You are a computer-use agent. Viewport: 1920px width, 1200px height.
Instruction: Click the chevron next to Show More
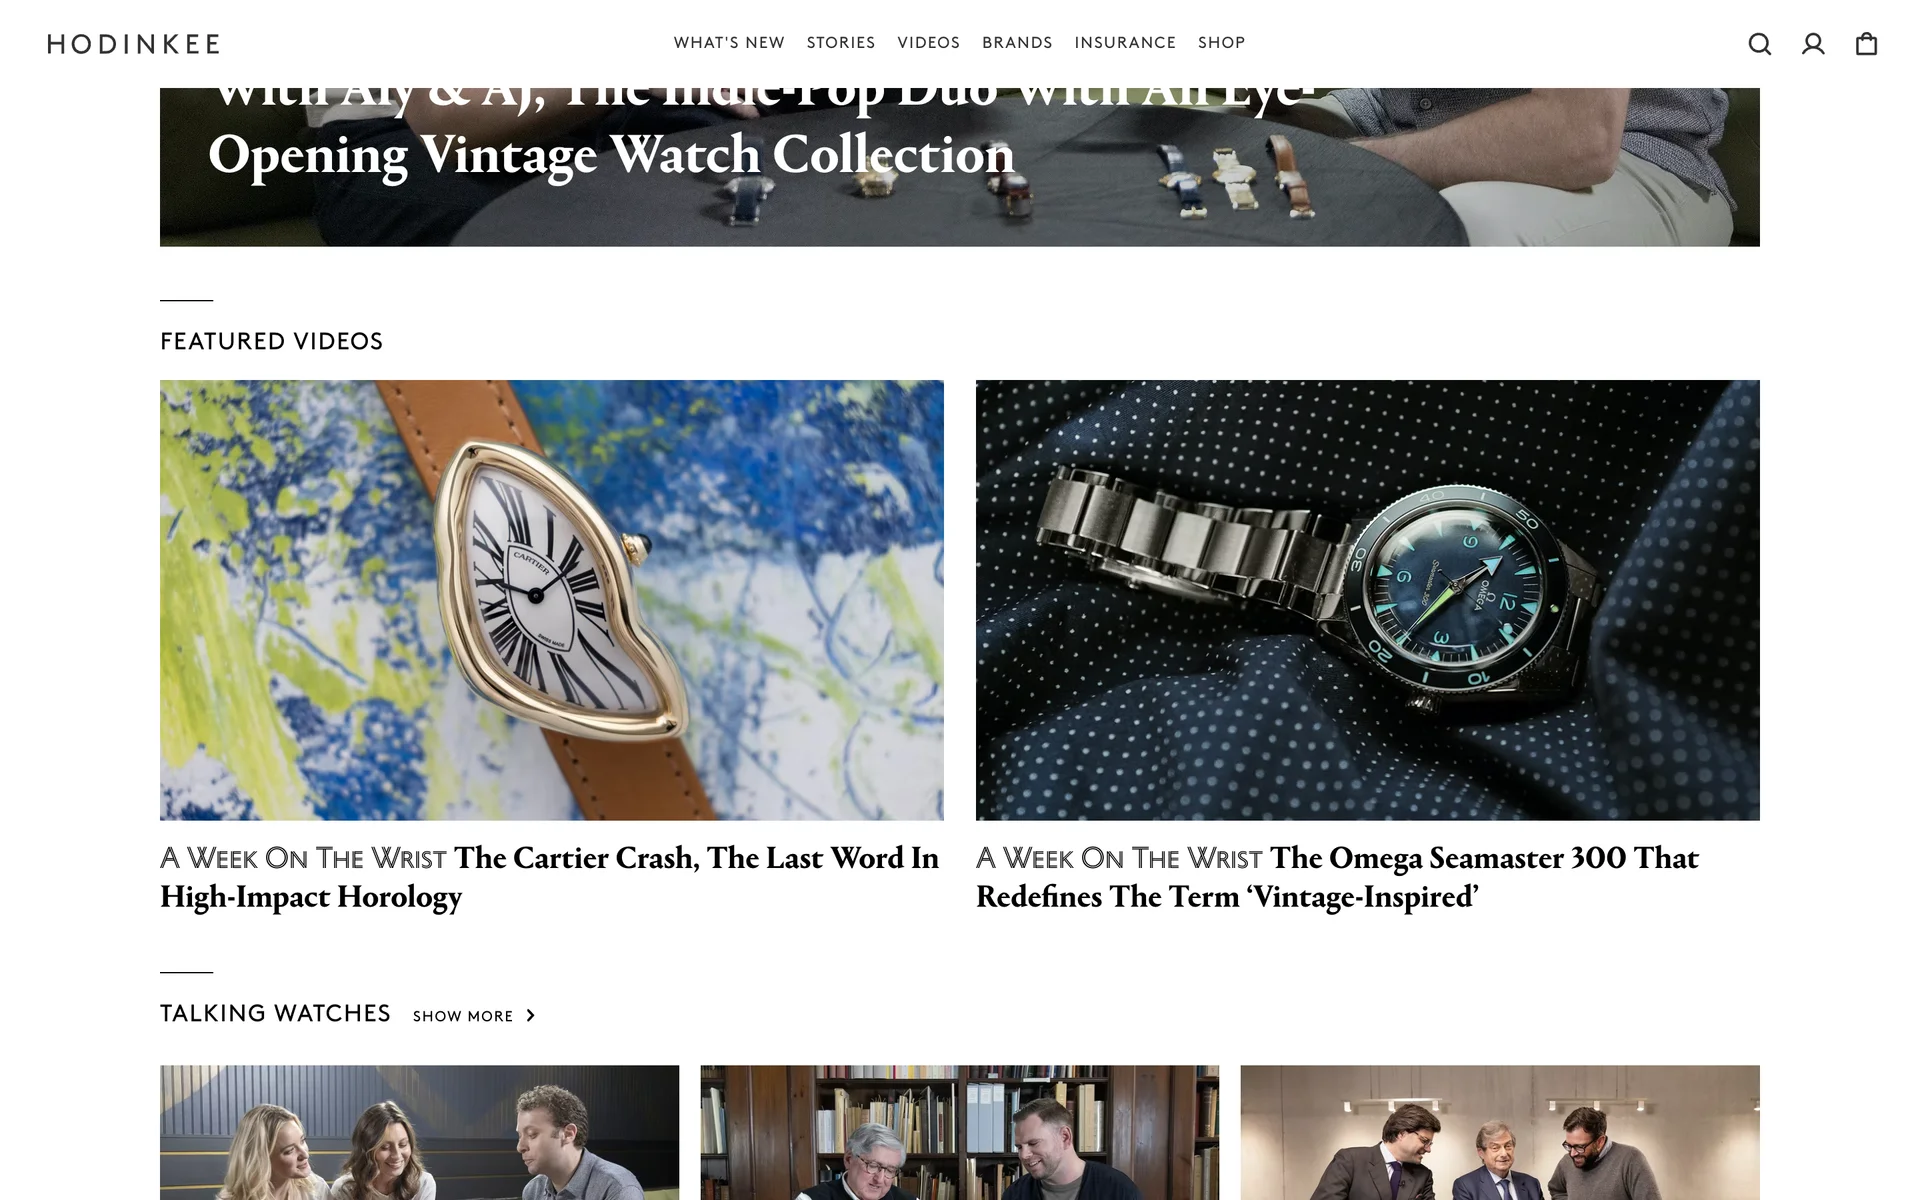pos(530,1016)
